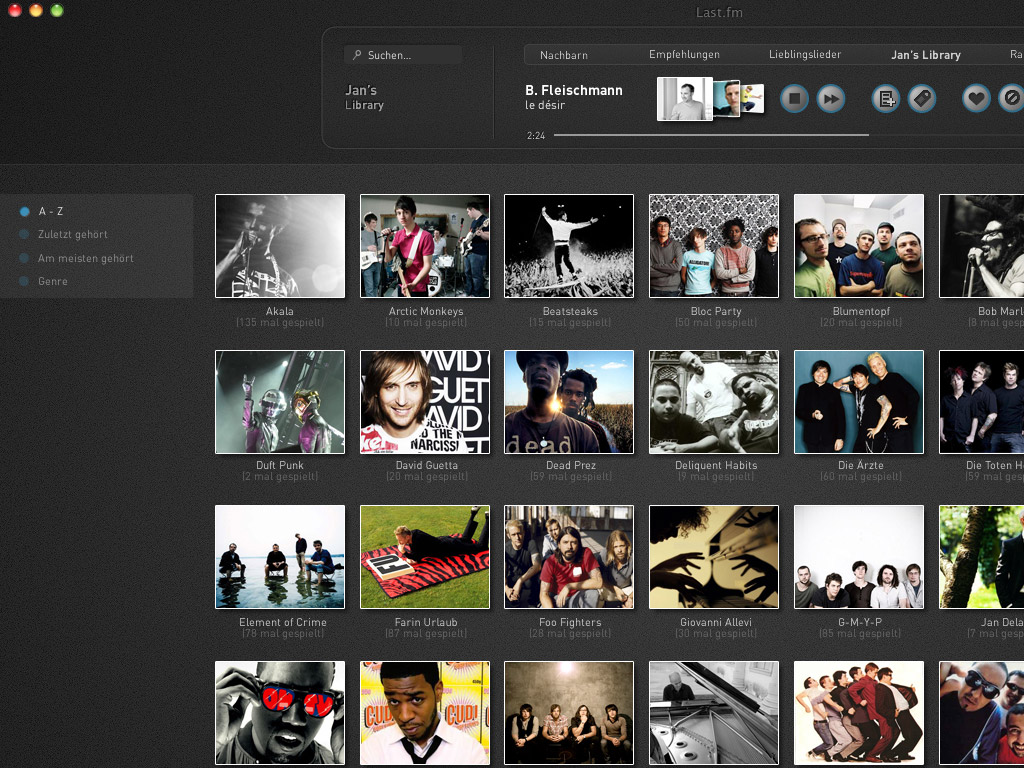Viewport: 1024px width, 768px height.
Task: Click Element of Crime's 78 mal gespielt count
Action: (282, 633)
